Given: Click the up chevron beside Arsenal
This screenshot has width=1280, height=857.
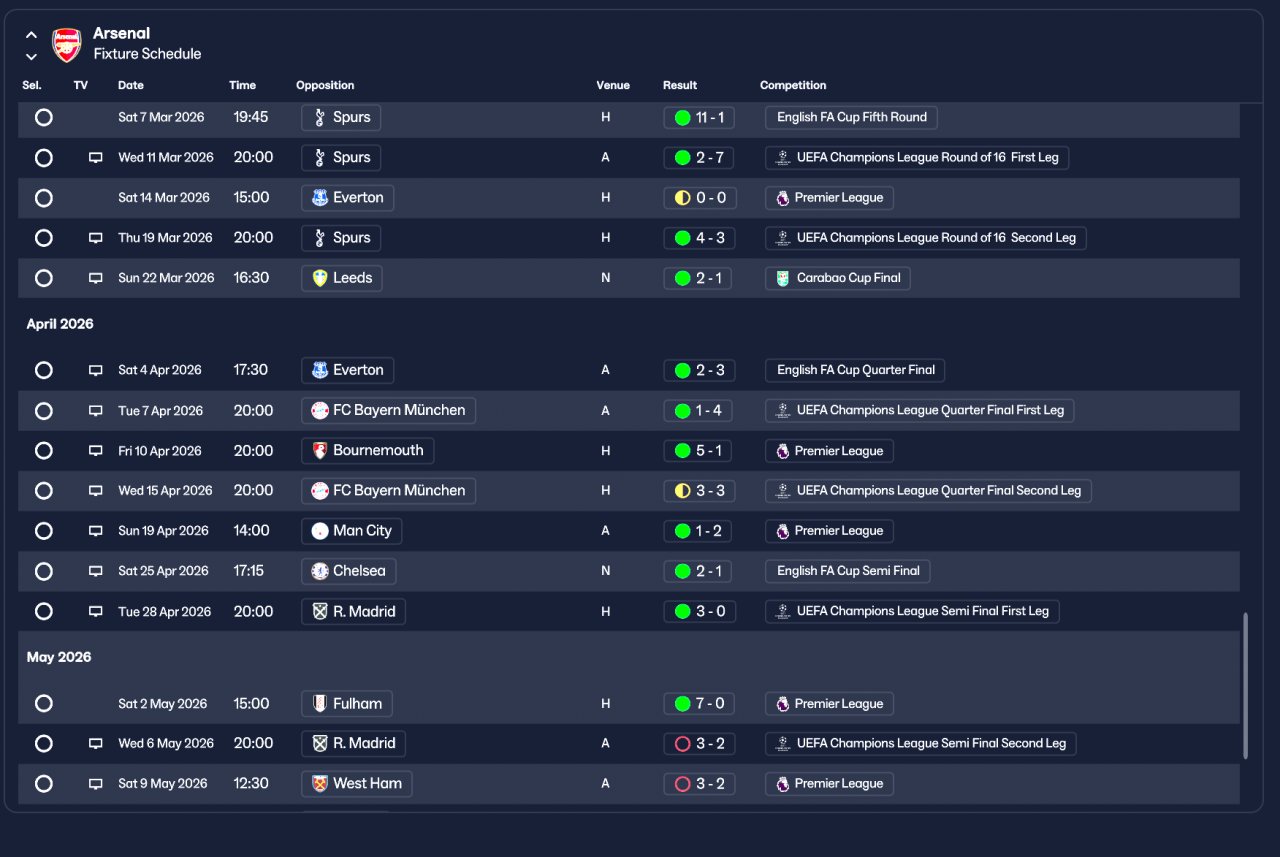Looking at the screenshot, I should 31,35.
